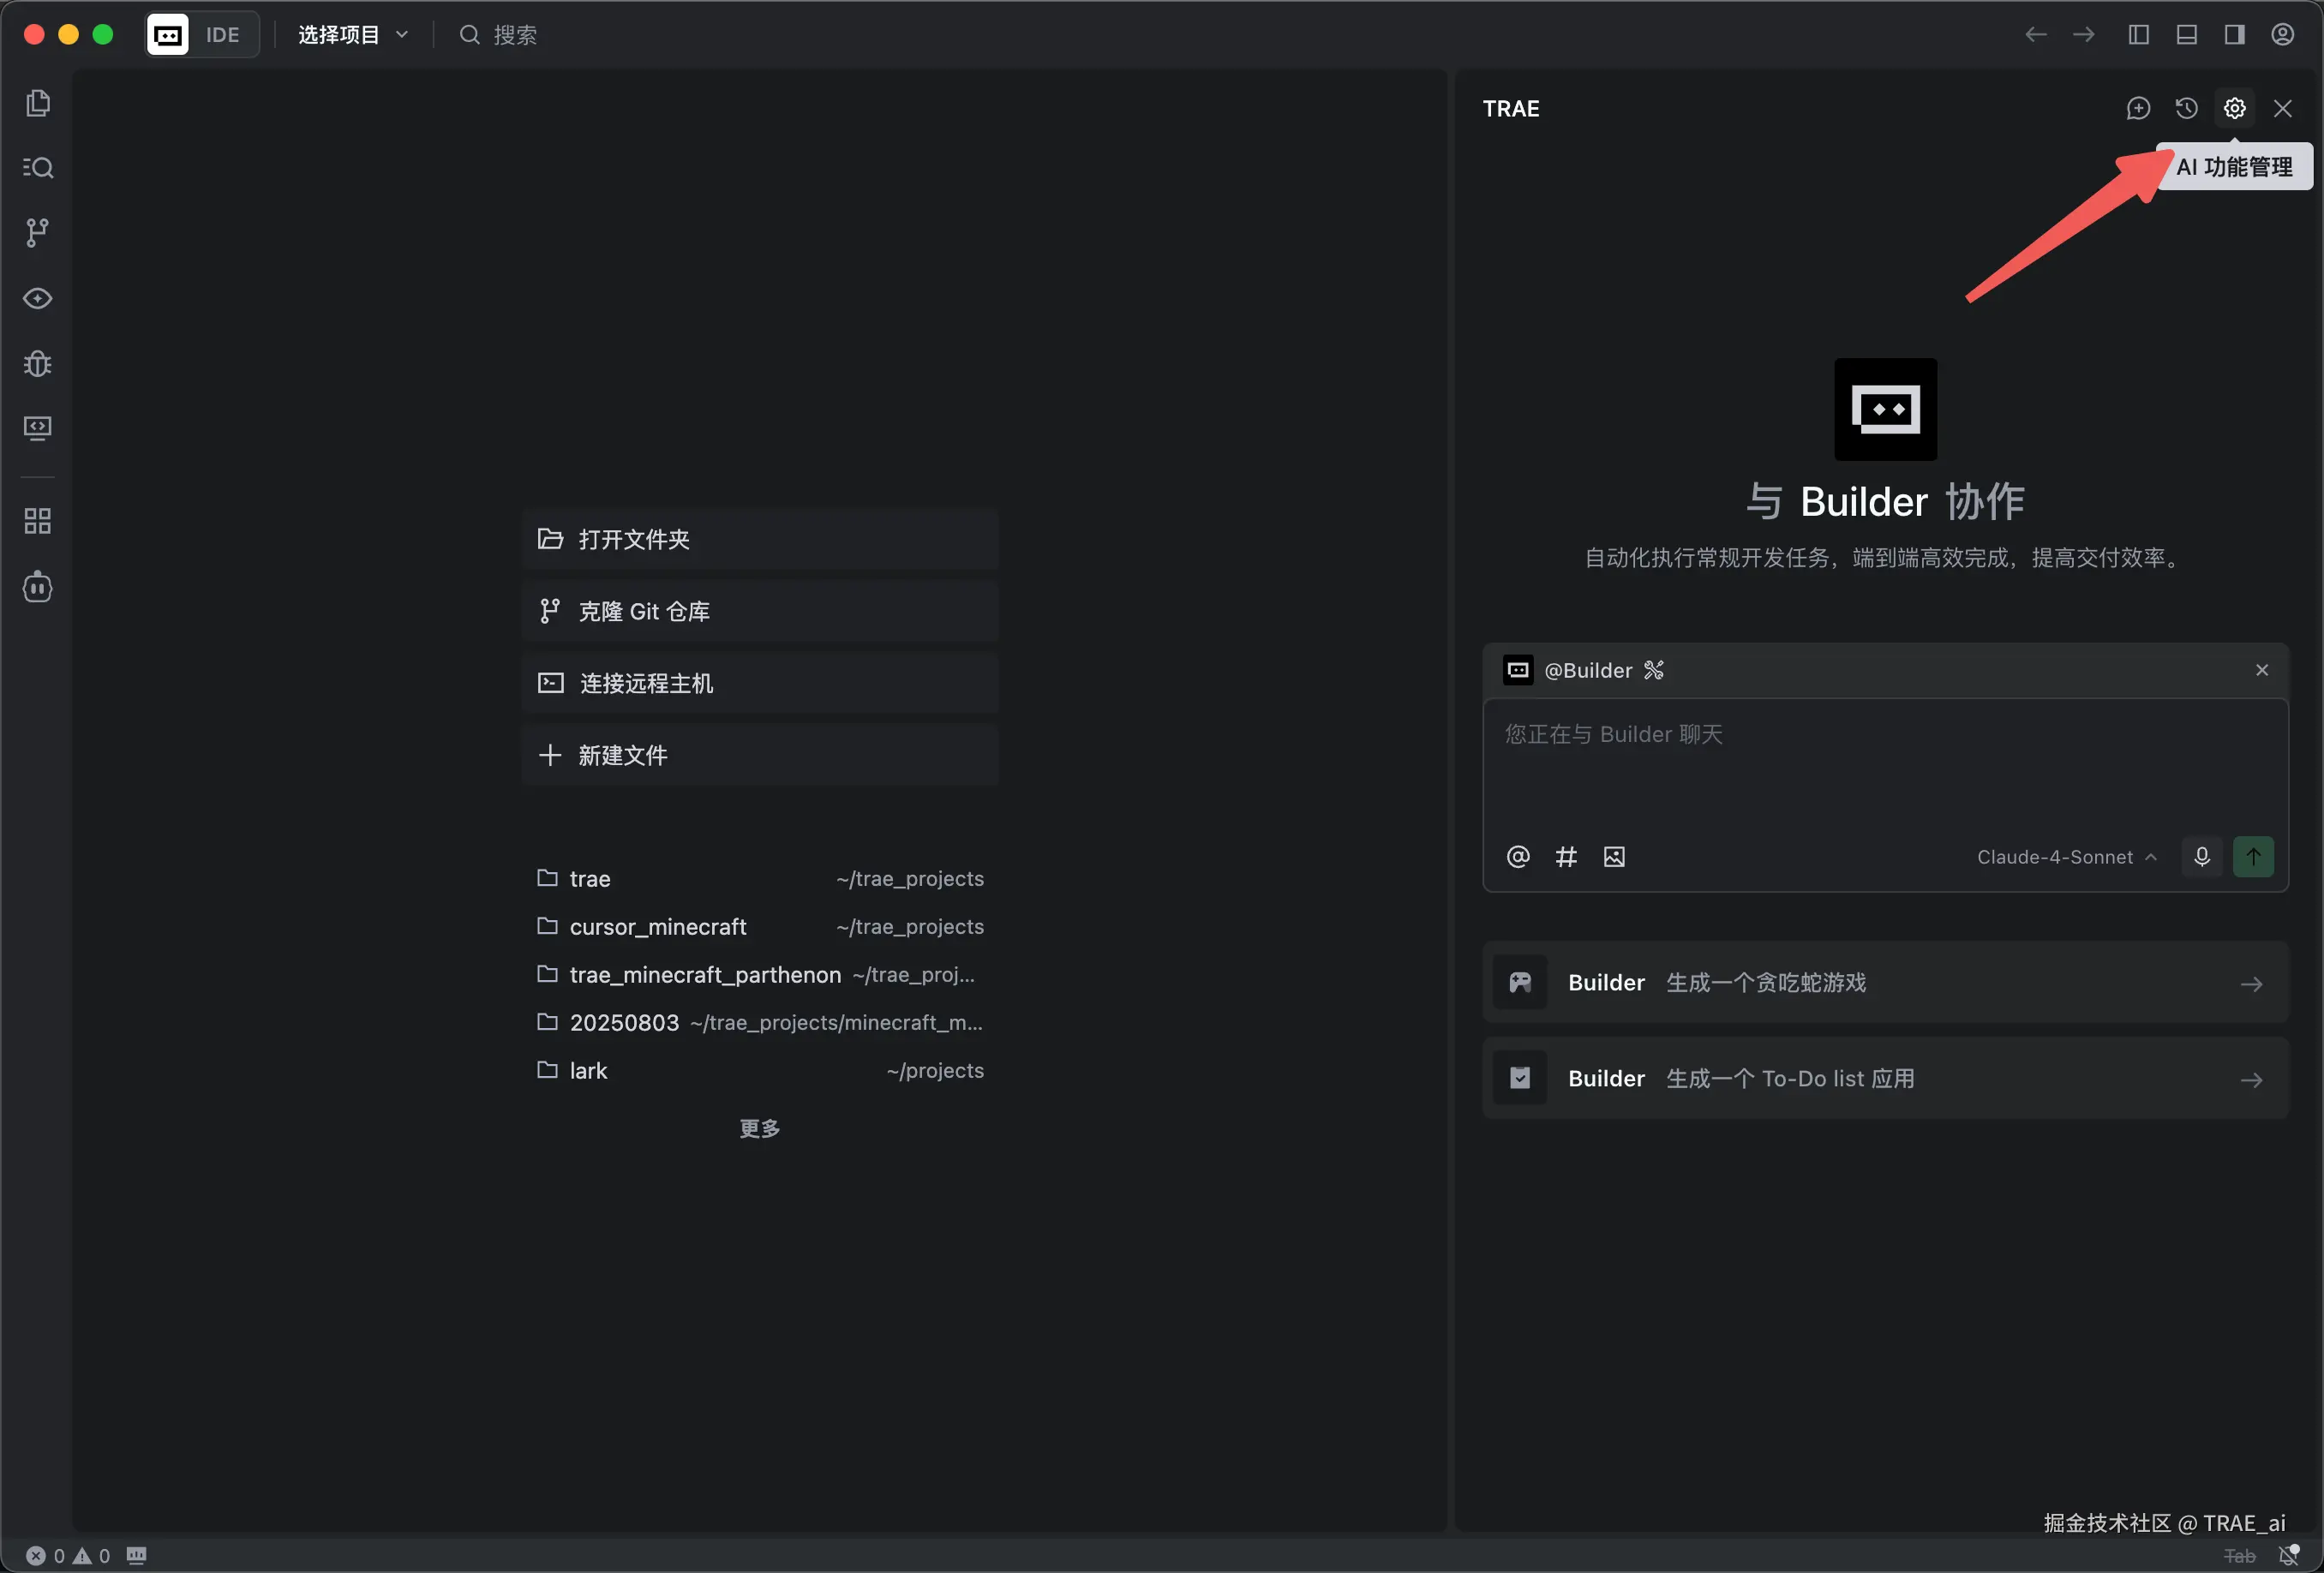Open the Source Control branch icon
The image size is (2324, 1573).
coord(38,232)
